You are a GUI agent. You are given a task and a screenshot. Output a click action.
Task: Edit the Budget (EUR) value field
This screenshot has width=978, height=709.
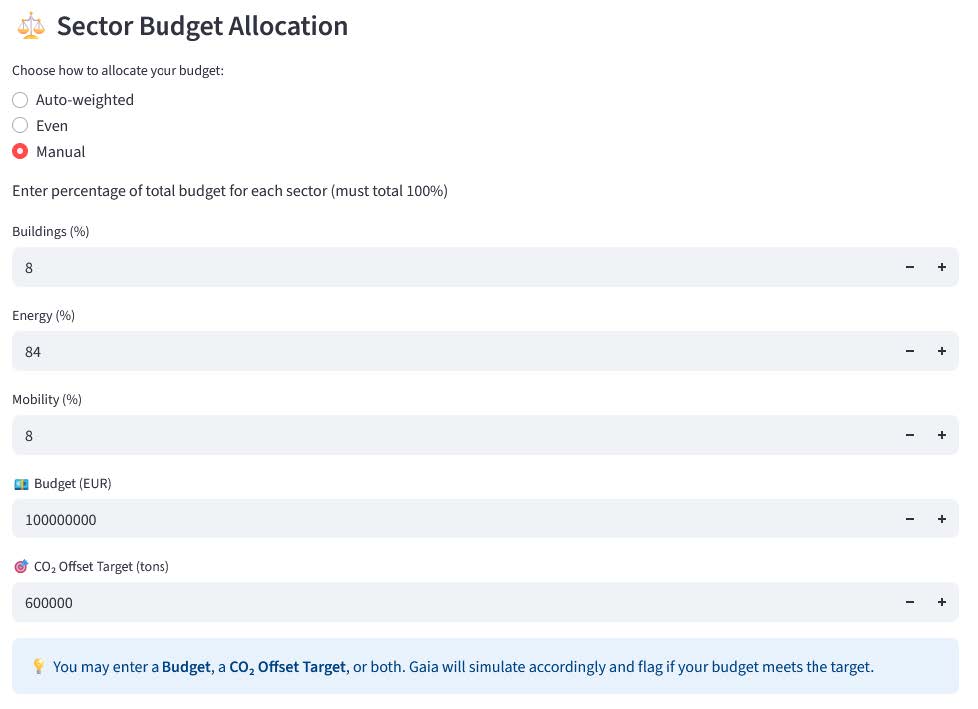pos(450,519)
